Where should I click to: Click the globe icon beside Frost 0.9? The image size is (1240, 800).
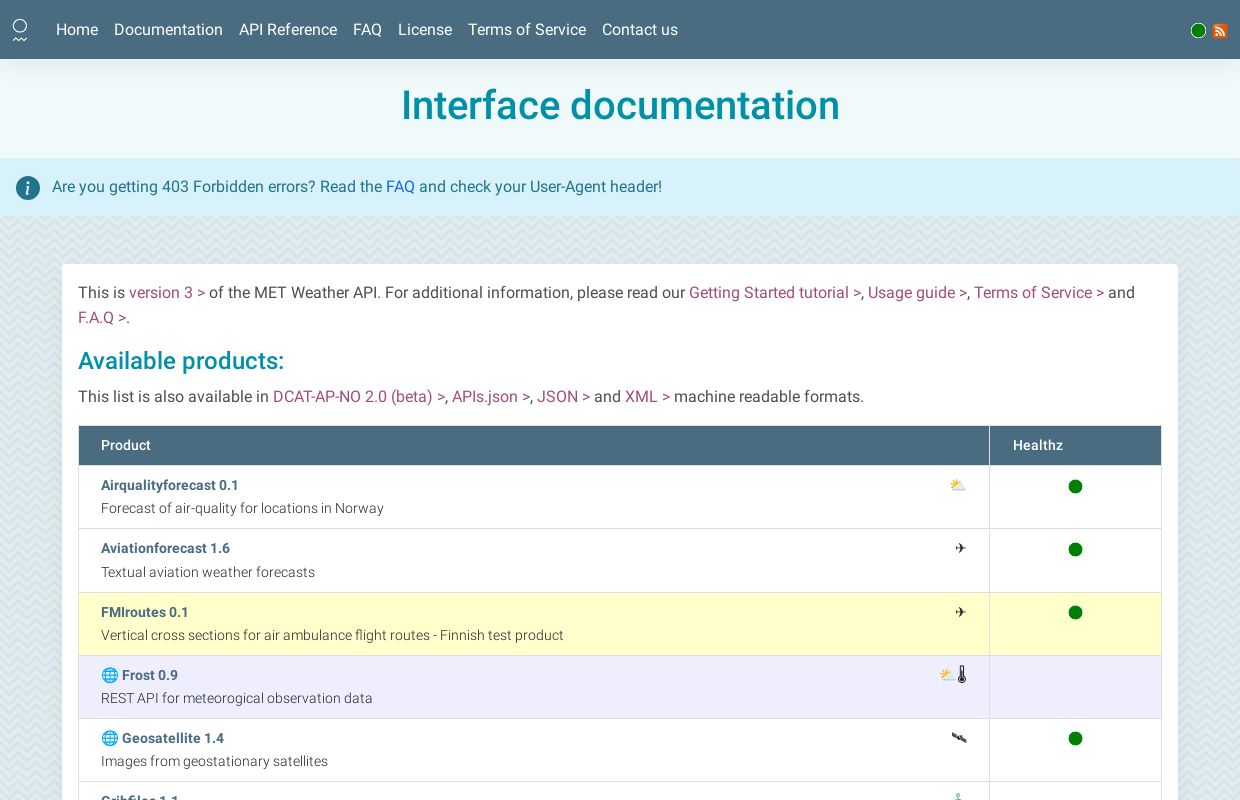pyautogui.click(x=110, y=676)
